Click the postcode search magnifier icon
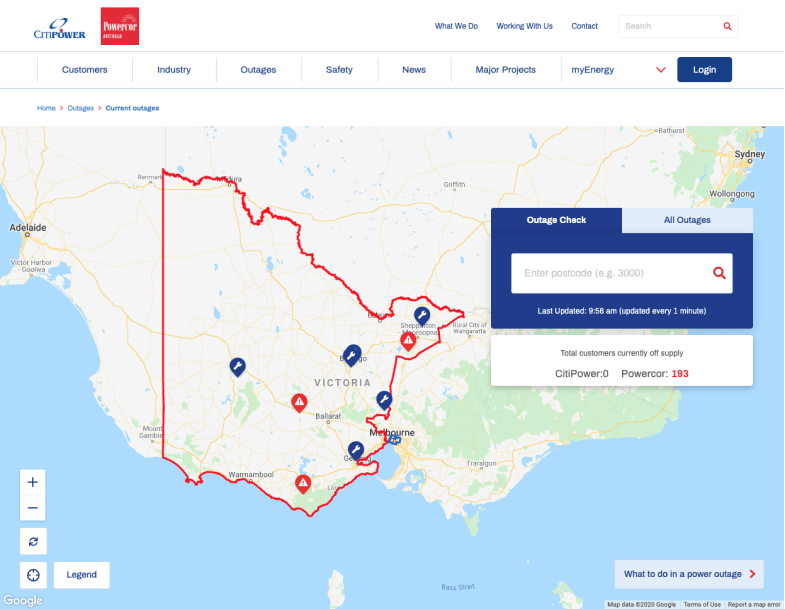785x609 pixels. (x=718, y=273)
